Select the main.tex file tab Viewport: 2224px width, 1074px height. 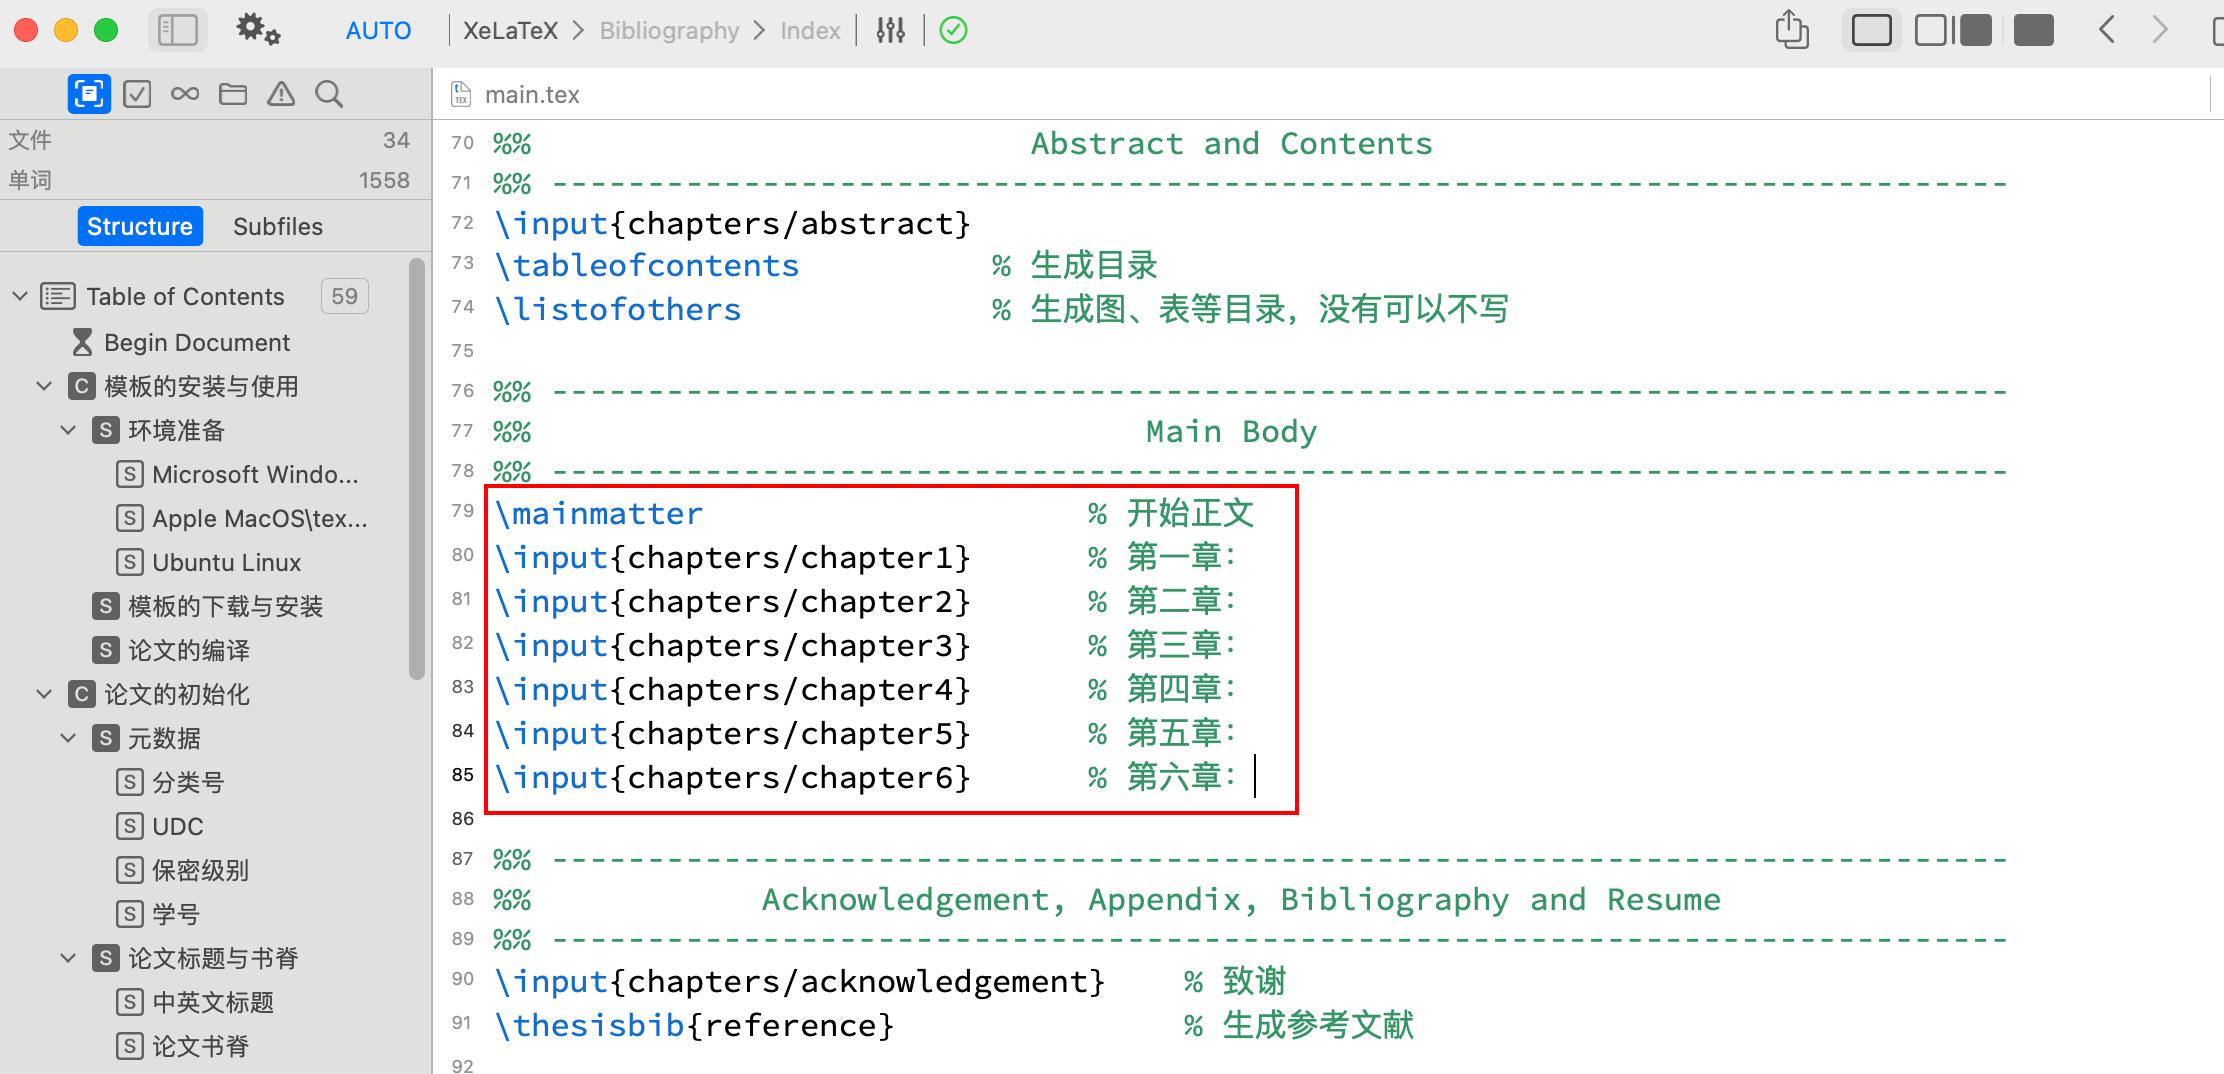point(532,94)
